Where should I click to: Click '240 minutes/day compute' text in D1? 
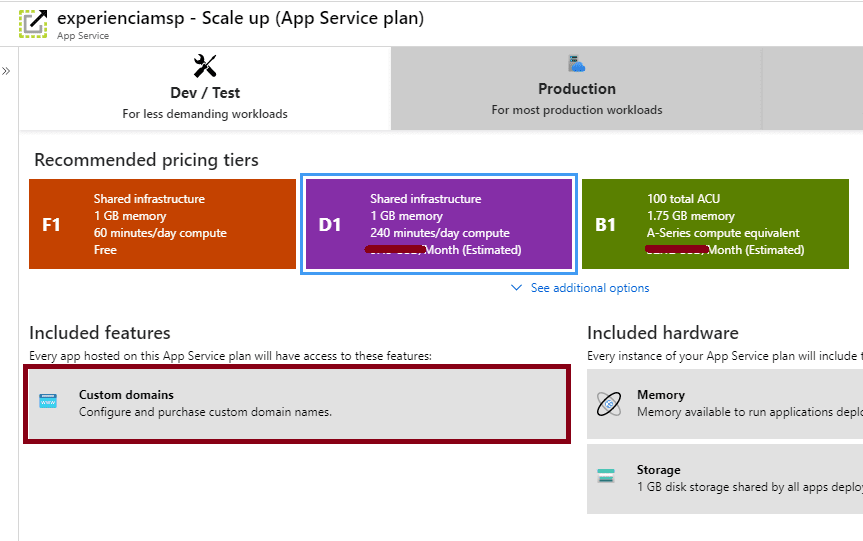(440, 233)
